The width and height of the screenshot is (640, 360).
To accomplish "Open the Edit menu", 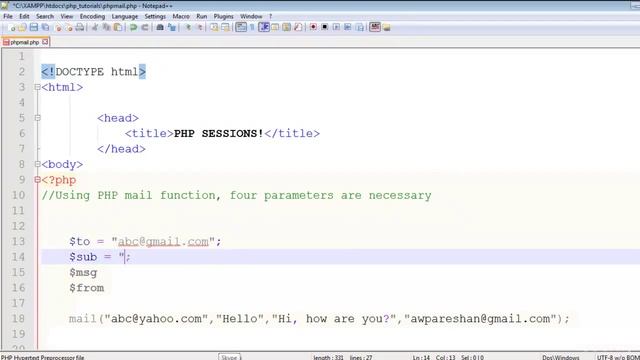I will (24, 16).
